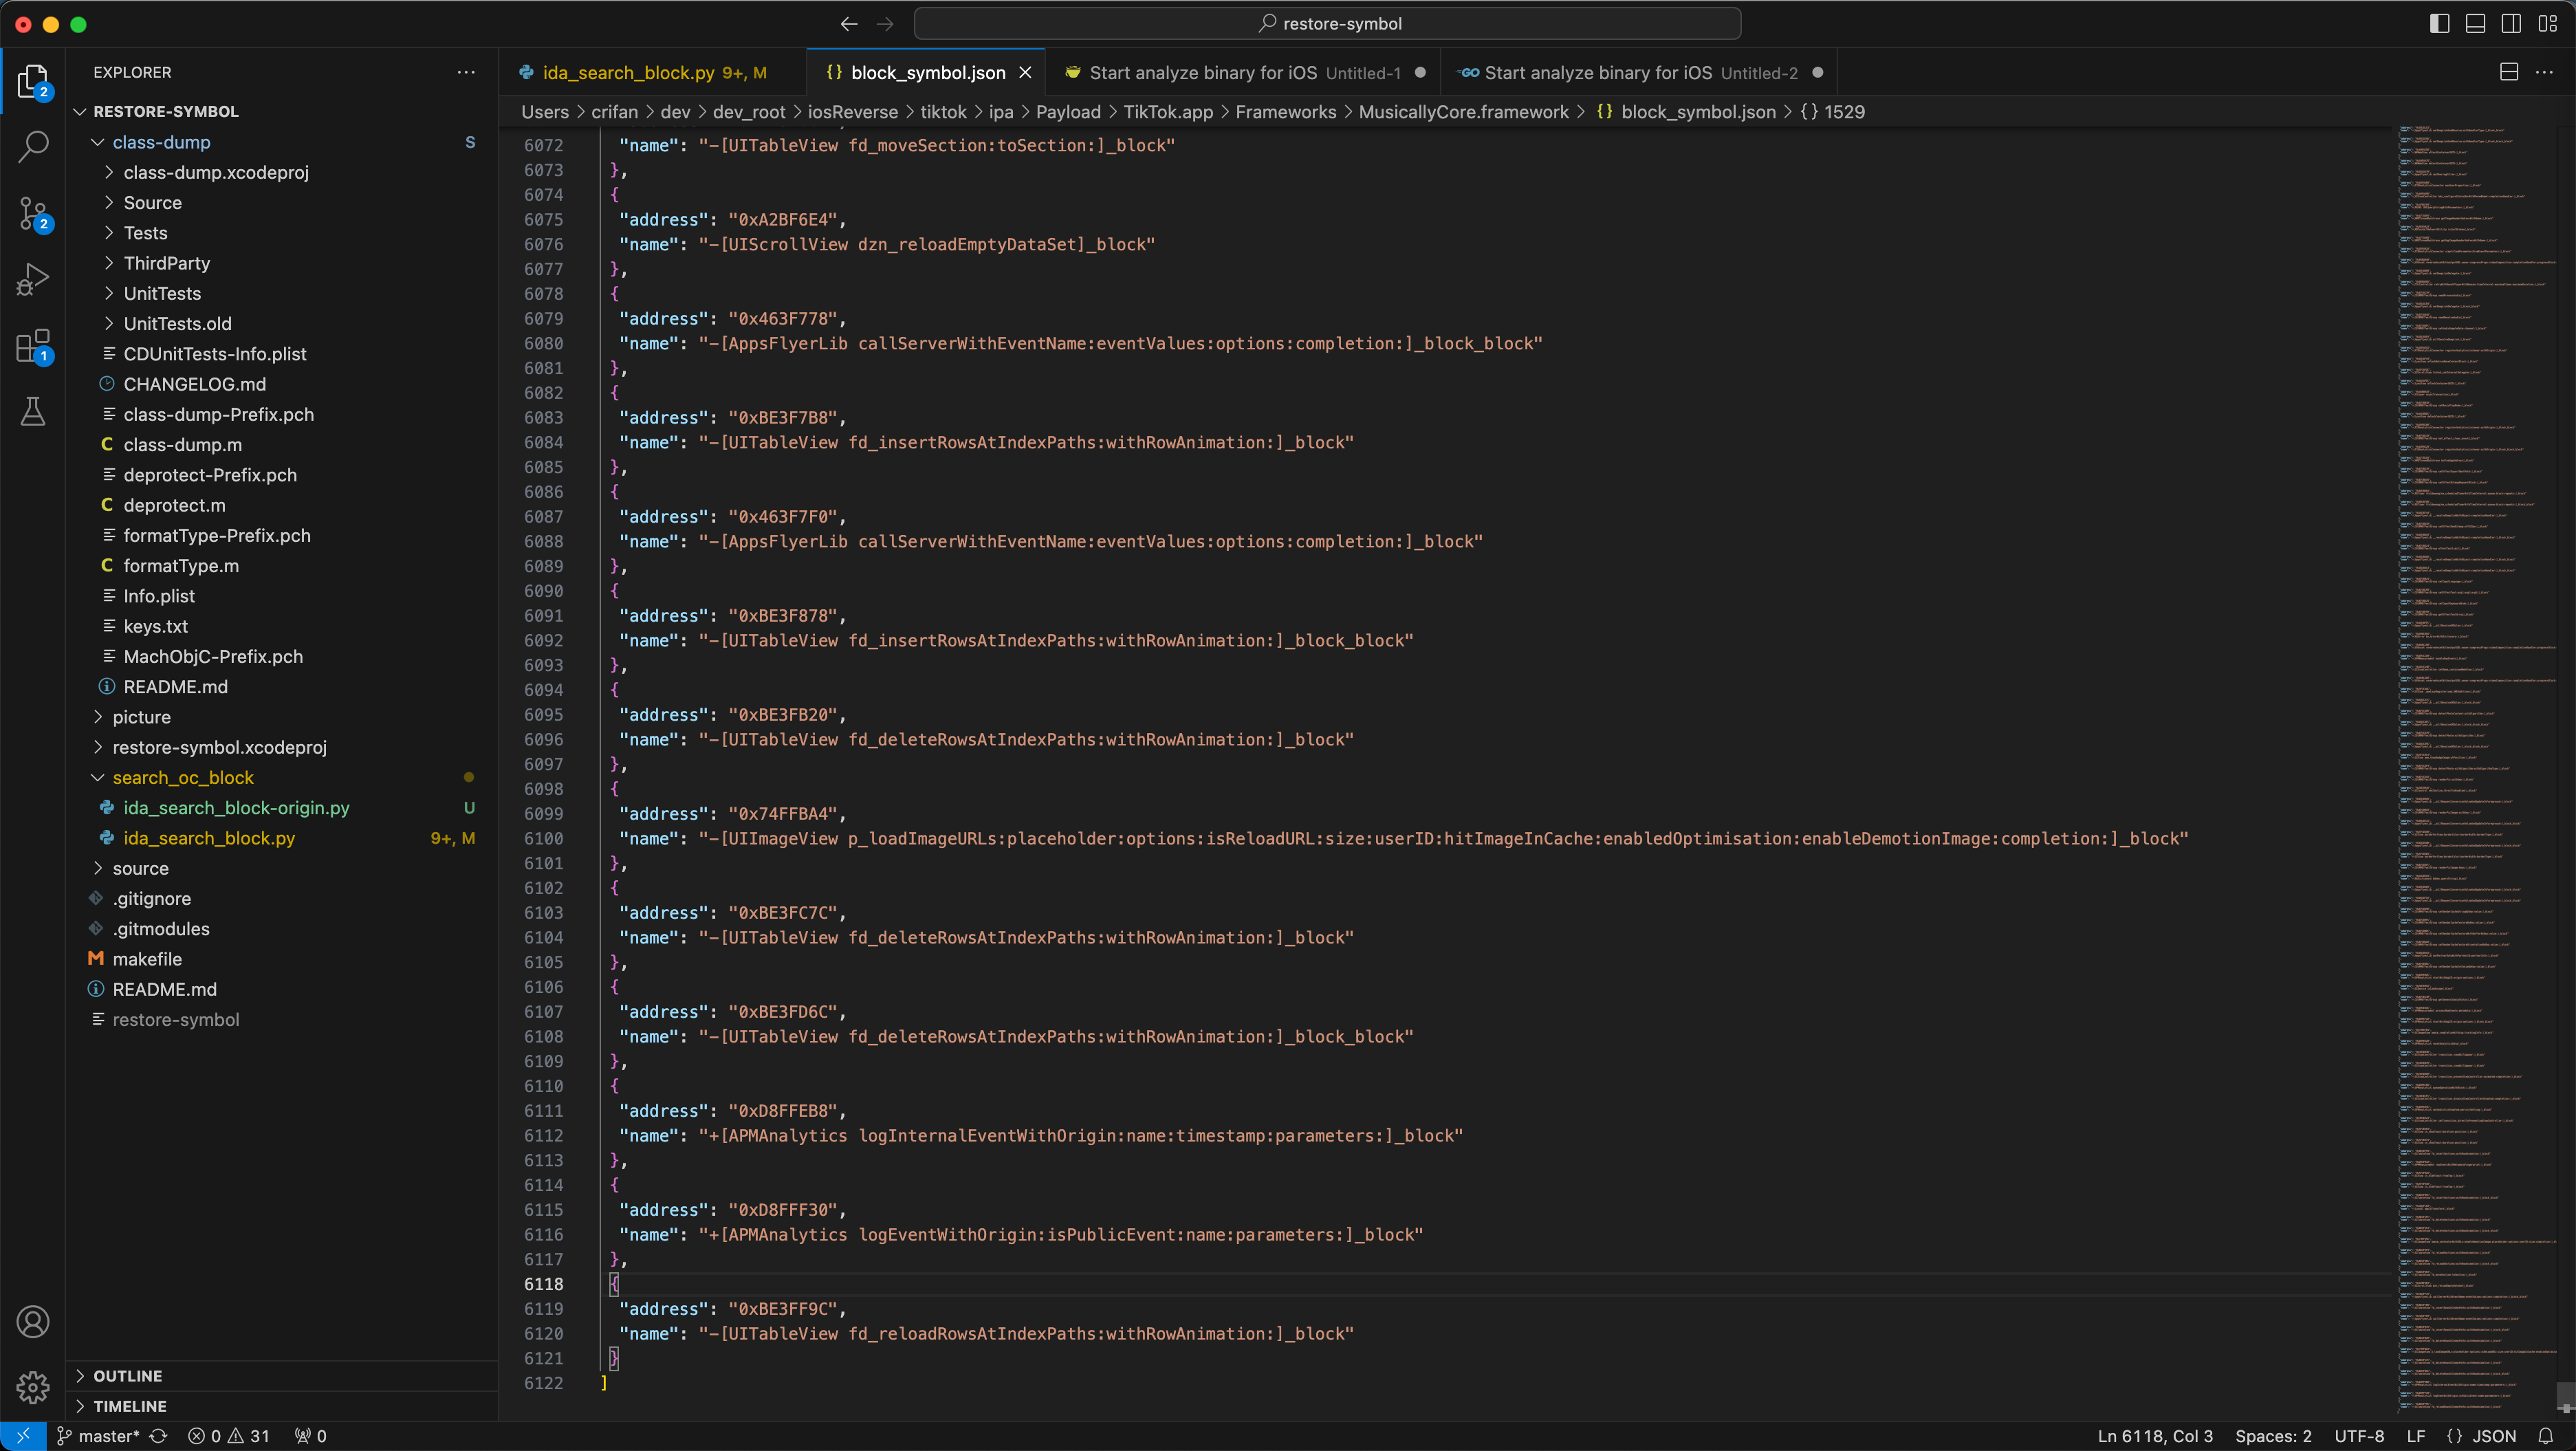Image resolution: width=2576 pixels, height=1451 pixels.
Task: Open the Extensions view icon
Action: [33, 346]
